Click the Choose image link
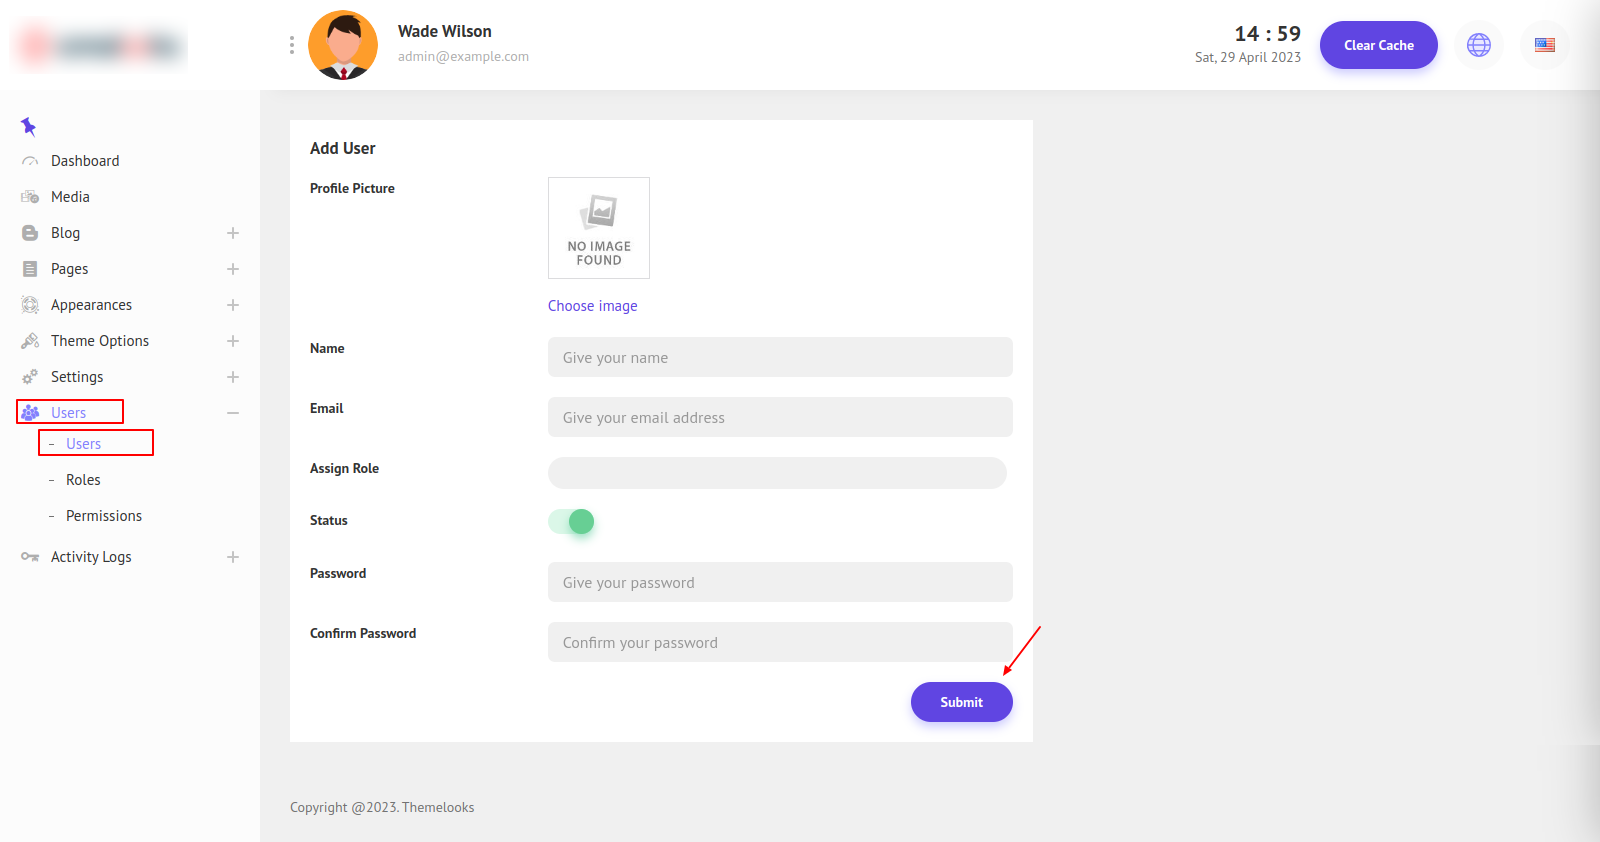 592,306
